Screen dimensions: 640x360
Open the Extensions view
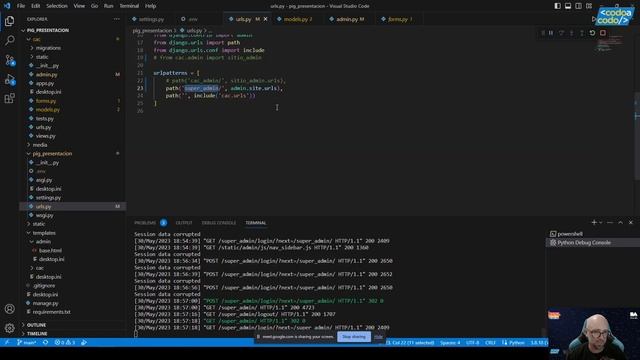point(9,98)
